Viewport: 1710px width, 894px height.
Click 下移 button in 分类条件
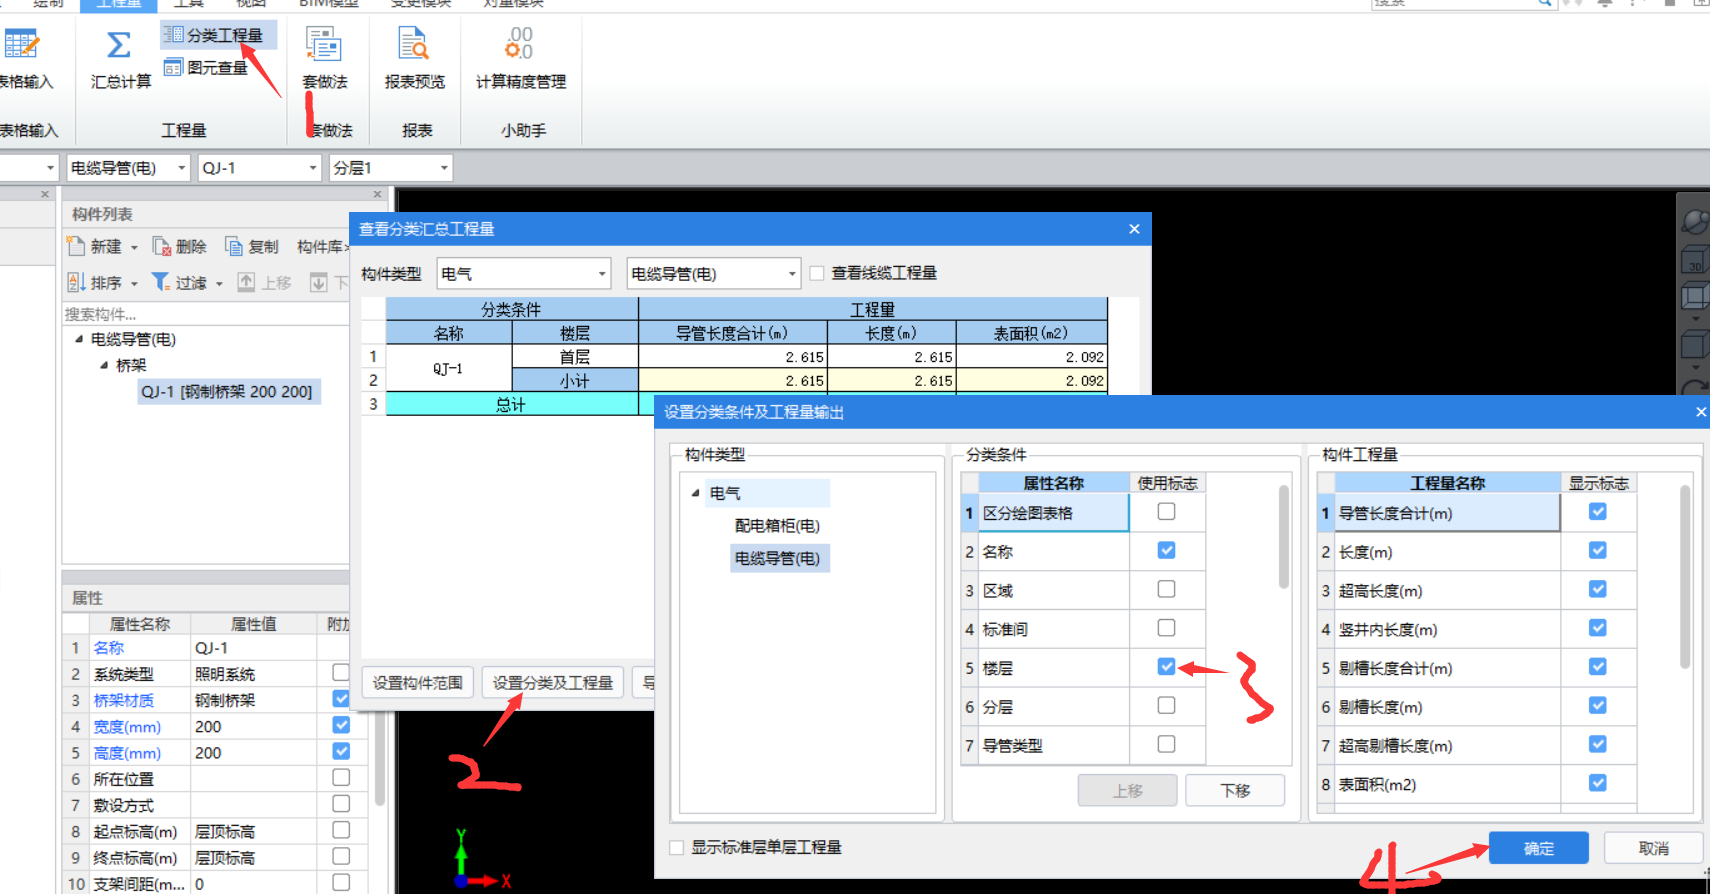click(x=1236, y=790)
